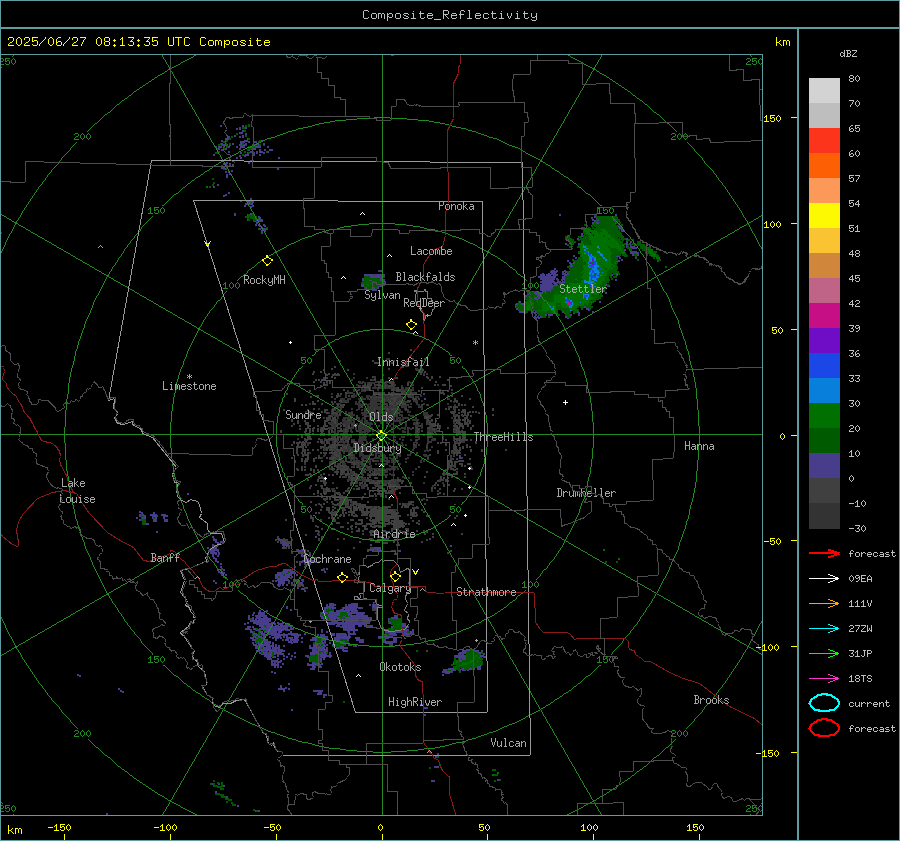Screen dimensions: 900x841
Task: Select the green 30 dBZ color swatch
Action: [x=824, y=415]
